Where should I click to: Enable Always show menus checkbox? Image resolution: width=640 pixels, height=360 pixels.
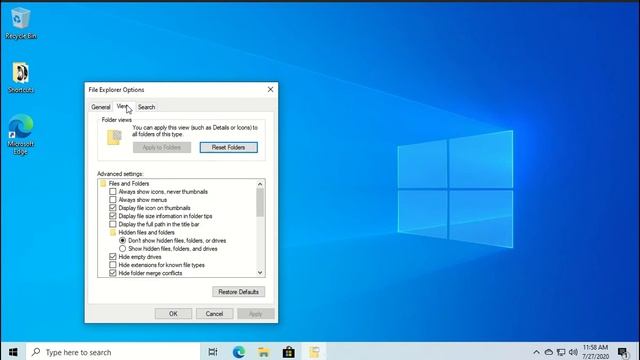click(x=113, y=200)
